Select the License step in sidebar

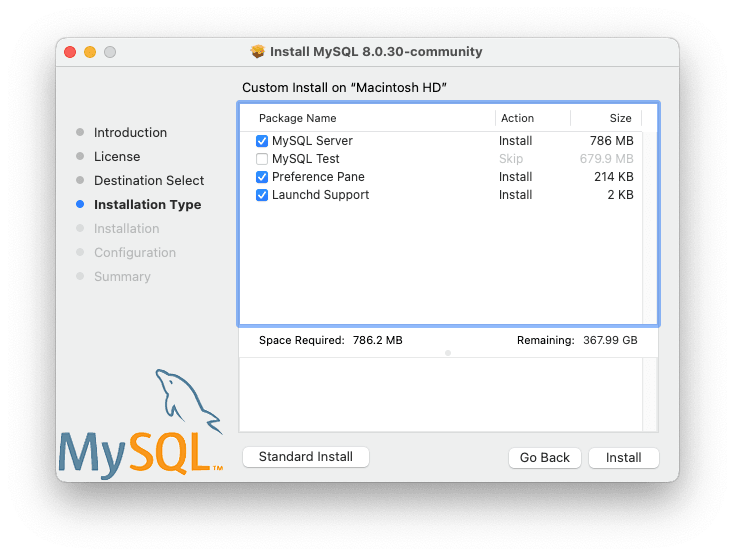coord(117,157)
